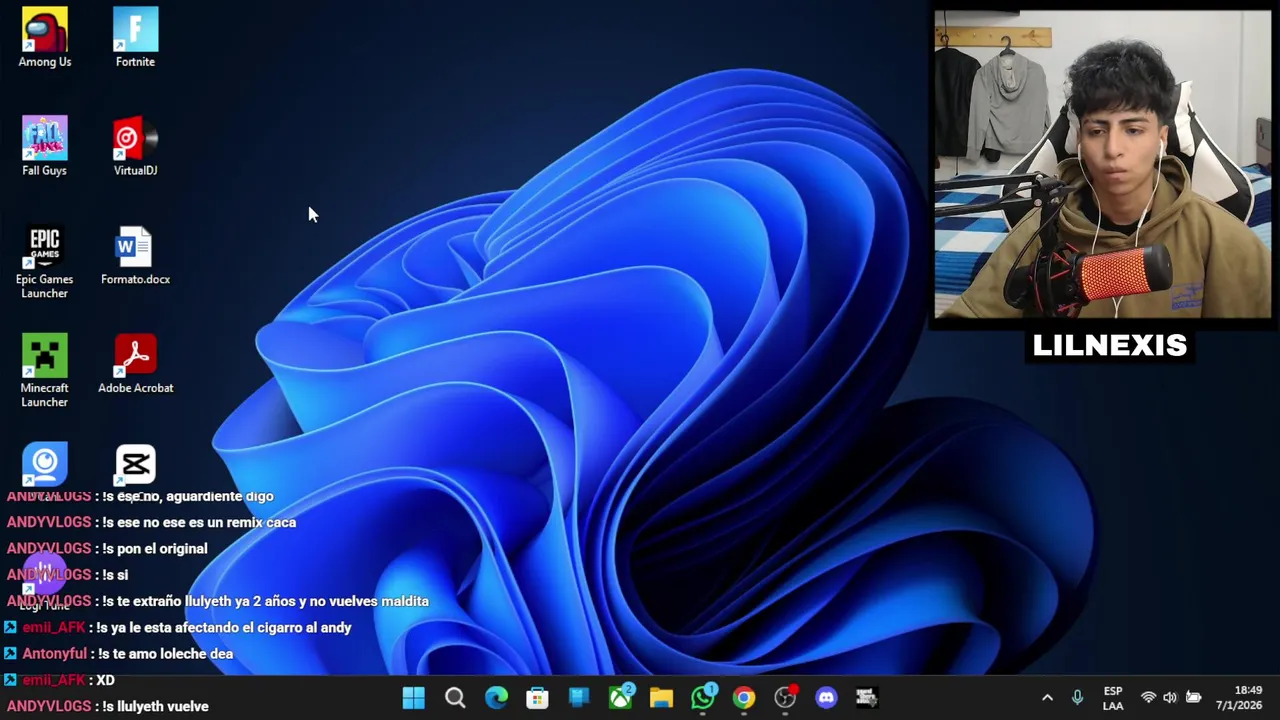The width and height of the screenshot is (1280, 720).
Task: Click the volume speaker tray icon
Action: [x=1170, y=697]
